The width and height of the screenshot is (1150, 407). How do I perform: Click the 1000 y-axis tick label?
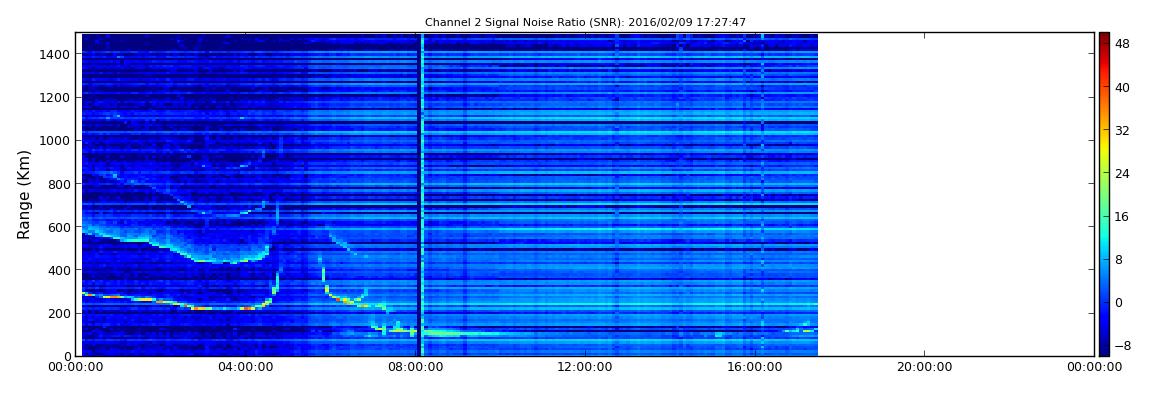[x=55, y=141]
